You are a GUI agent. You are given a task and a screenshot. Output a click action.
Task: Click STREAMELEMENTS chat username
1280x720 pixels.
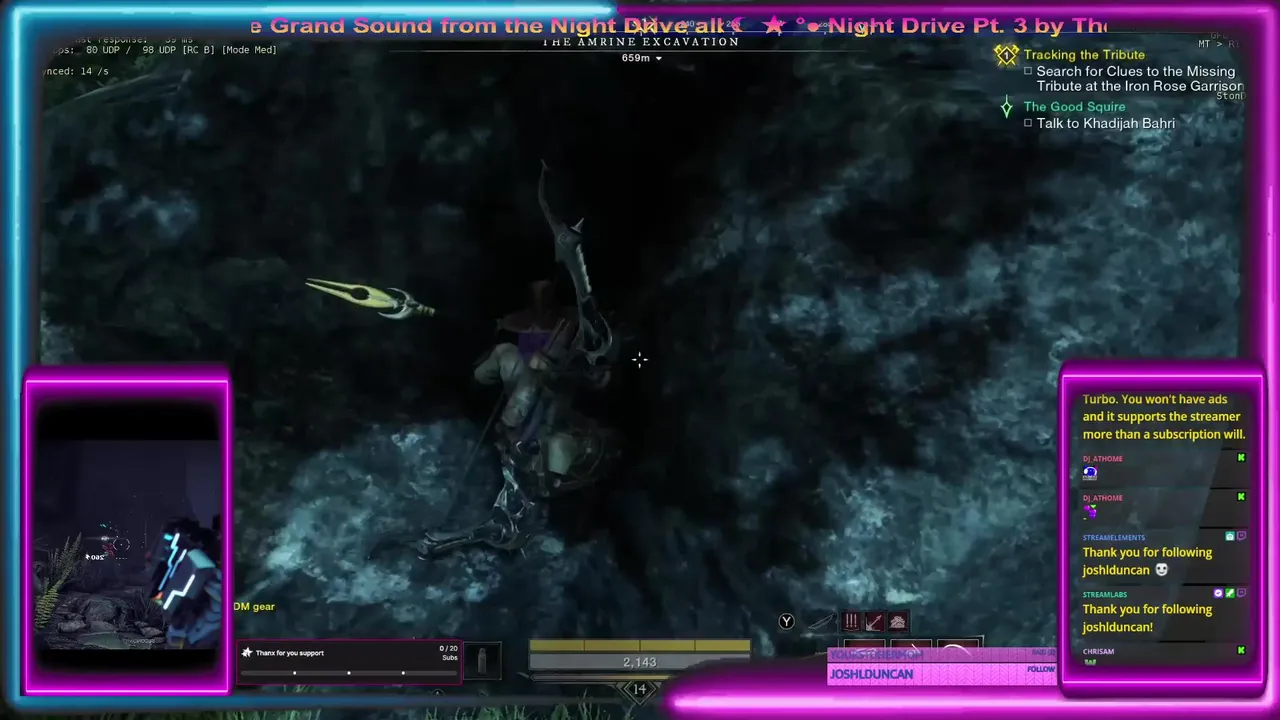(x=1113, y=538)
